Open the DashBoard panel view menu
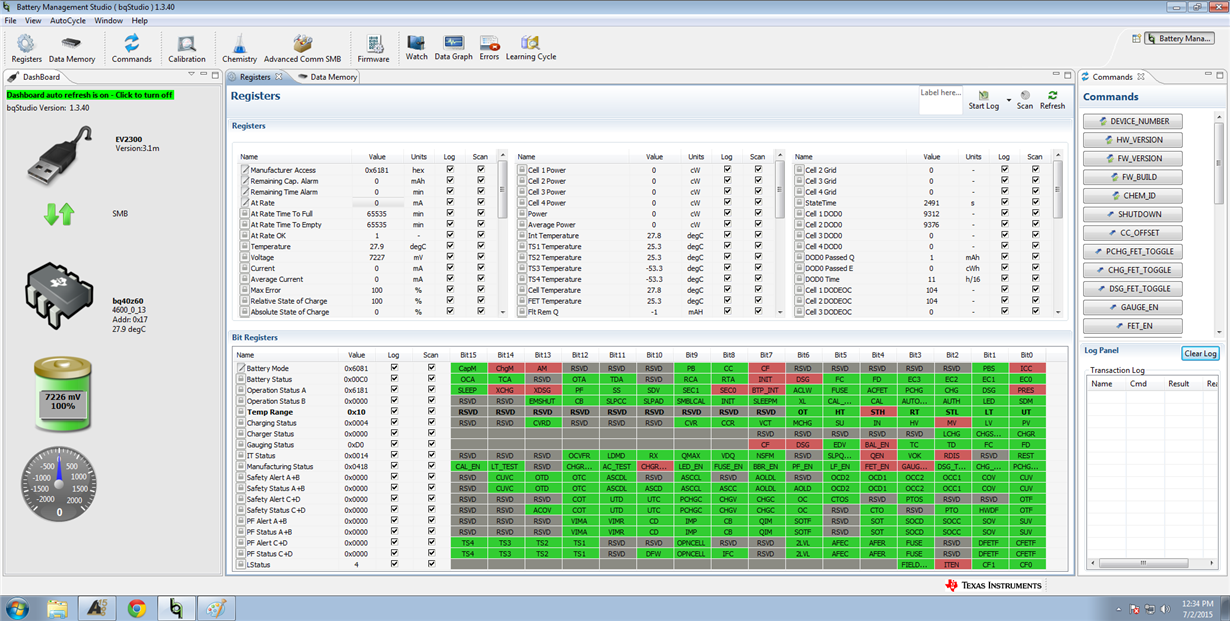 point(190,76)
